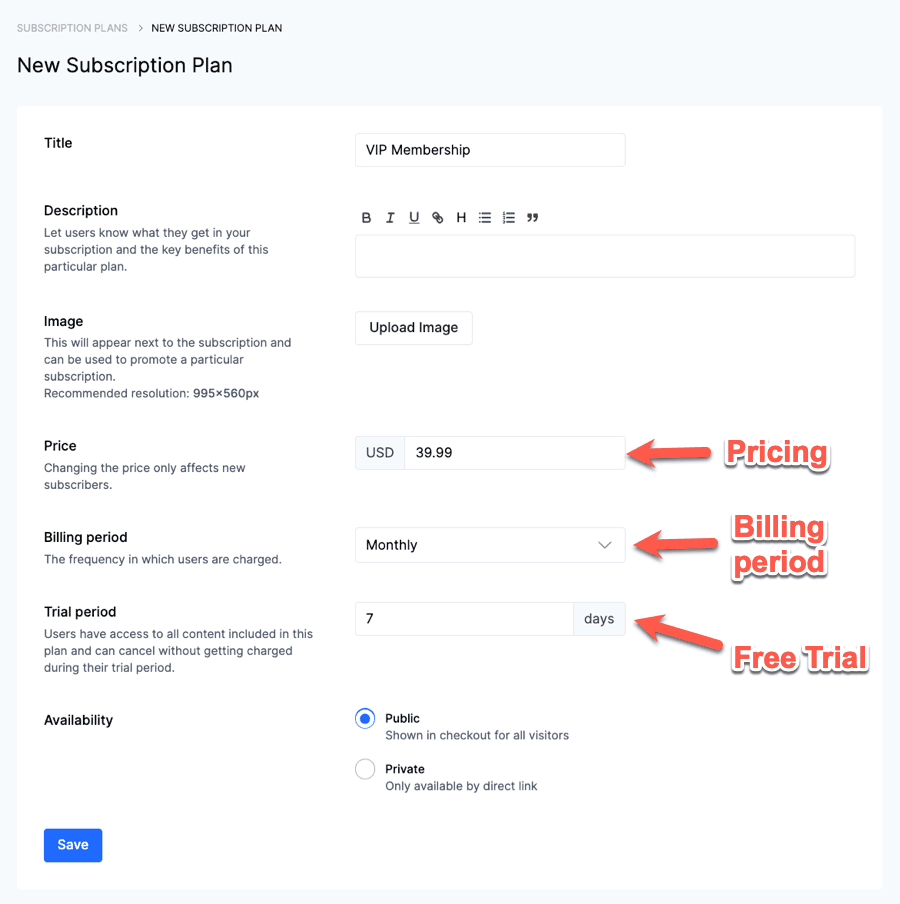Apply italic formatting in description editor
This screenshot has height=904, width=900.
[390, 218]
